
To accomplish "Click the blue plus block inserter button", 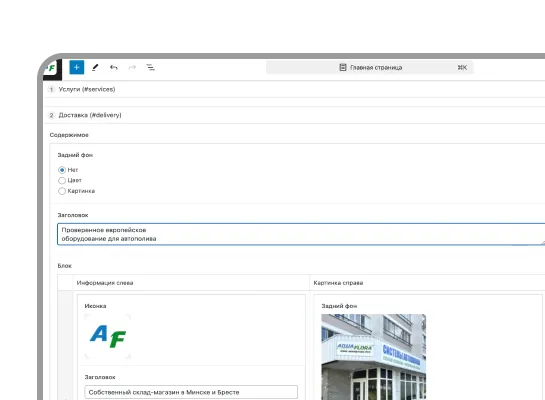I will point(76,67).
